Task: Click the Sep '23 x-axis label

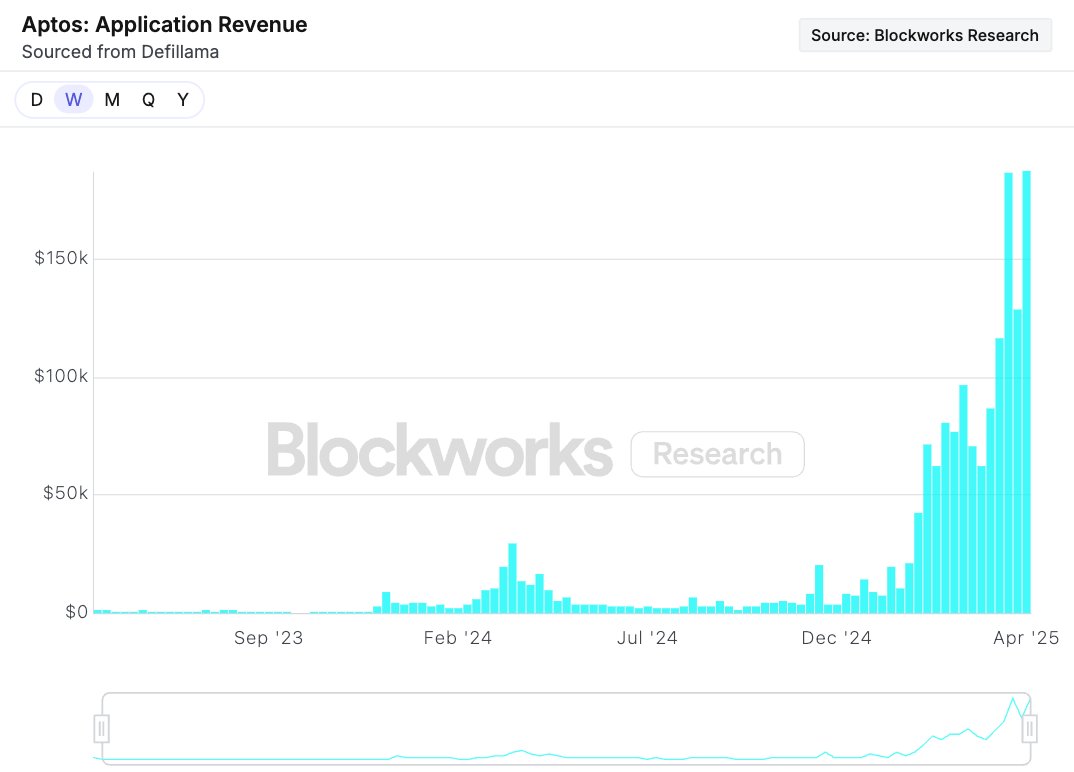Action: pyautogui.click(x=267, y=638)
